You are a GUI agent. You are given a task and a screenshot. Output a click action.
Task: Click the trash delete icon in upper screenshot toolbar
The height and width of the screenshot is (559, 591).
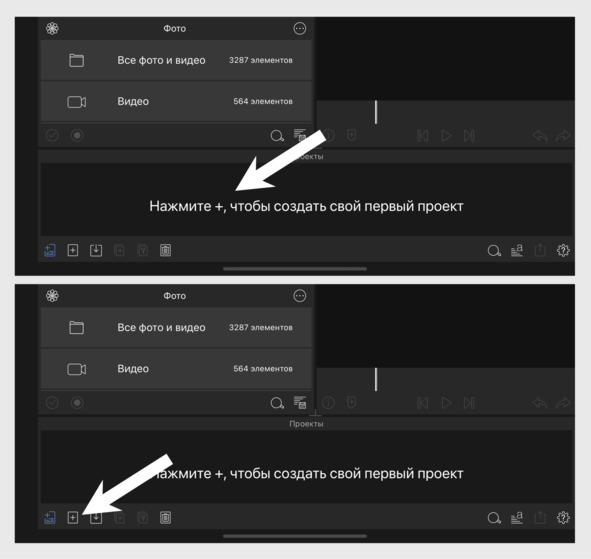click(x=165, y=250)
